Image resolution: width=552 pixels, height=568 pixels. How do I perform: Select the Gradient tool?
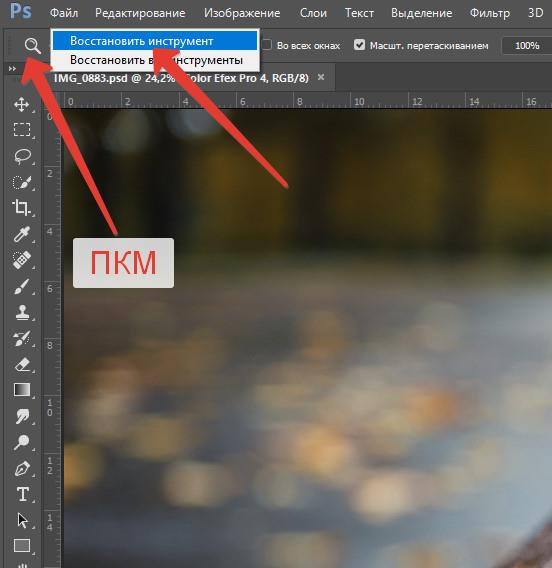22,390
